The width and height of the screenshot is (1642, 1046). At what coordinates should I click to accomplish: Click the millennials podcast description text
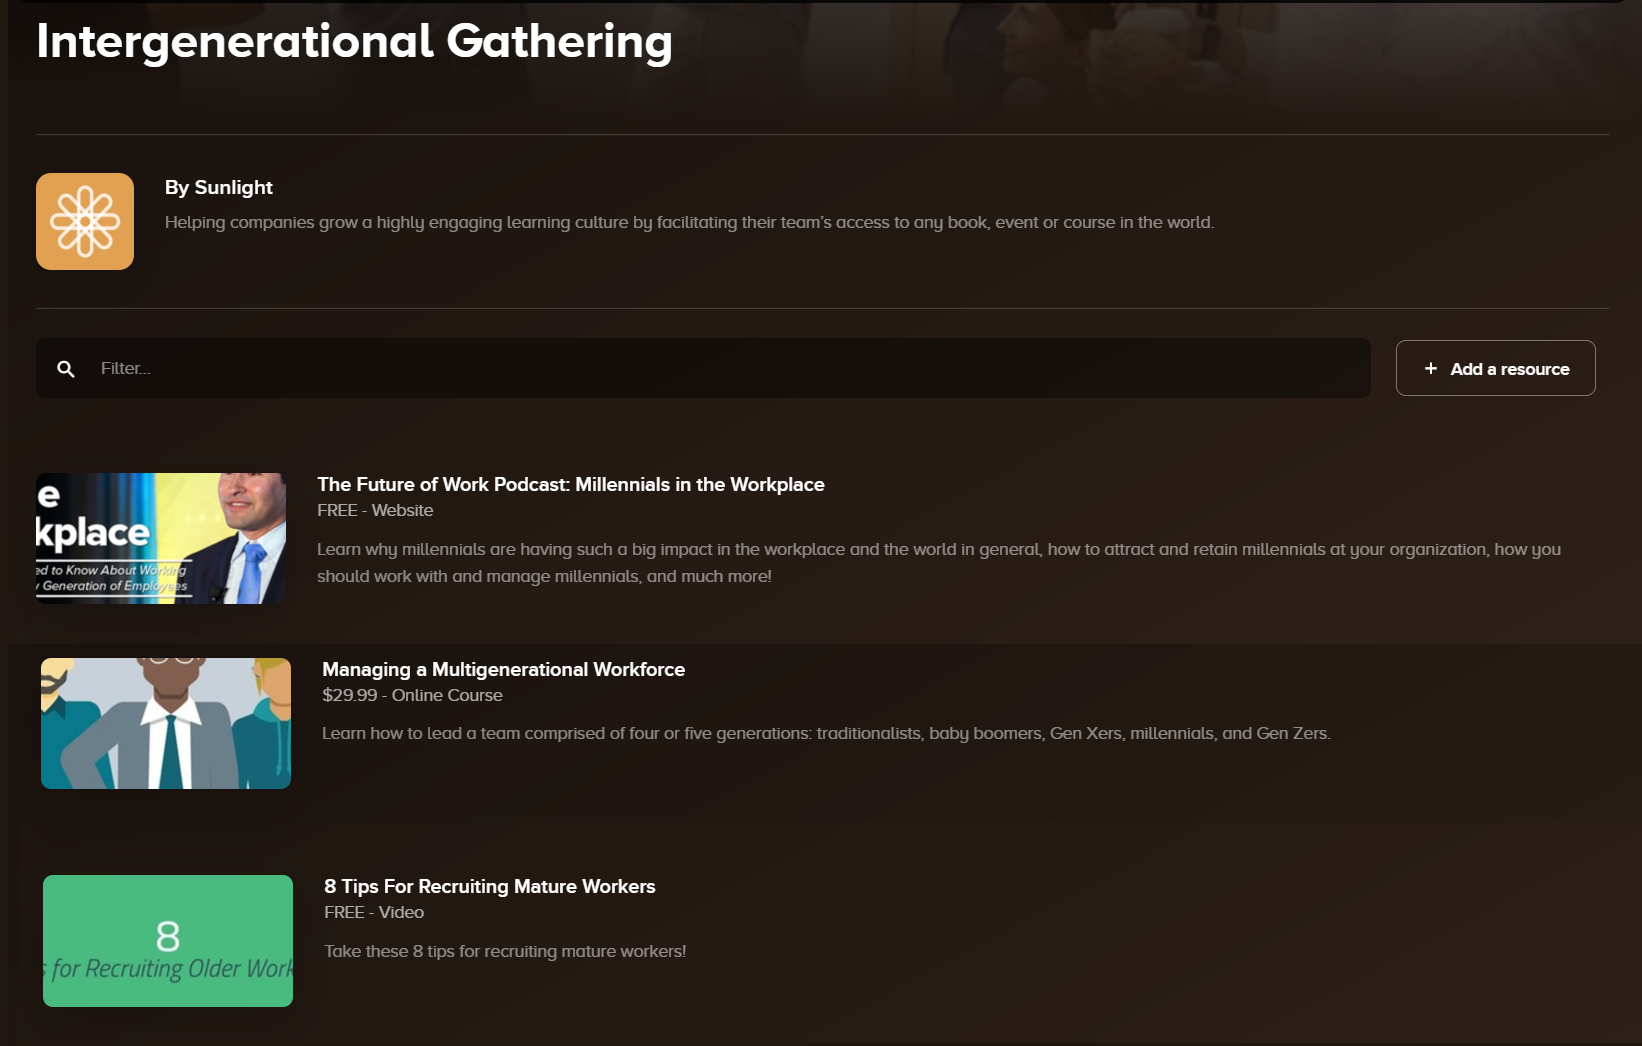pyautogui.click(x=938, y=562)
